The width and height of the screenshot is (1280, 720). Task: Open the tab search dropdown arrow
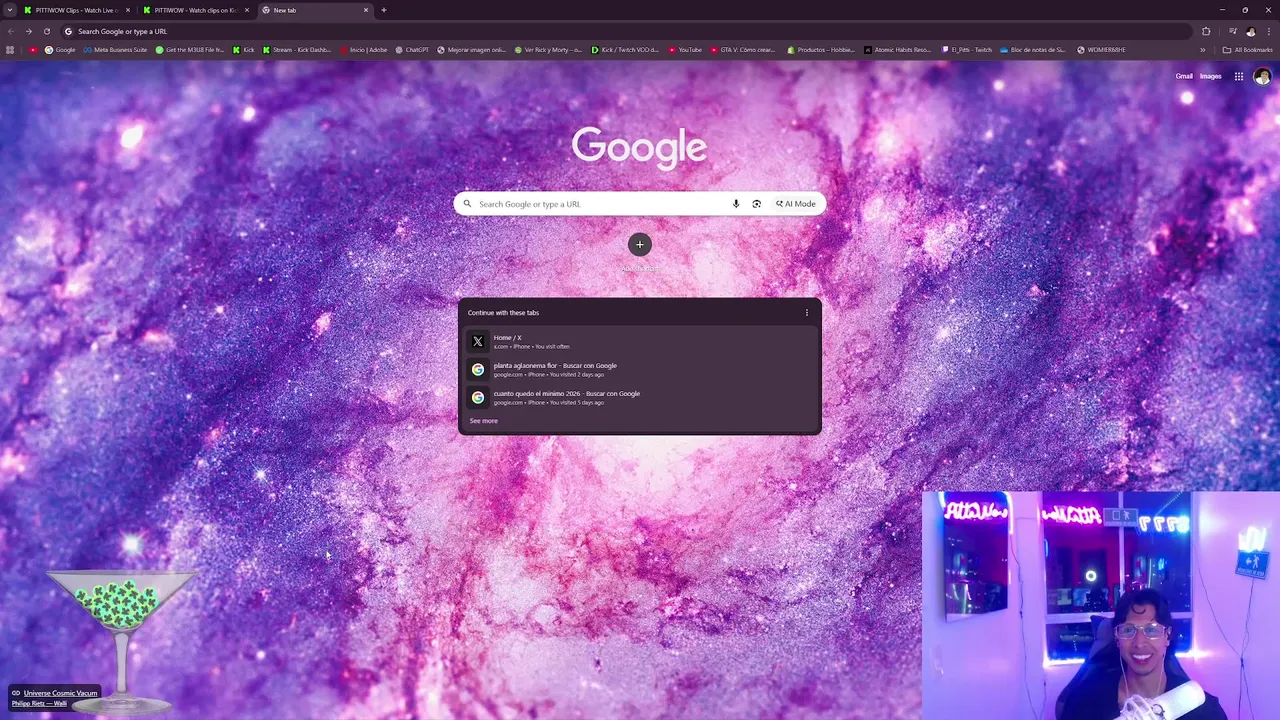click(10, 10)
